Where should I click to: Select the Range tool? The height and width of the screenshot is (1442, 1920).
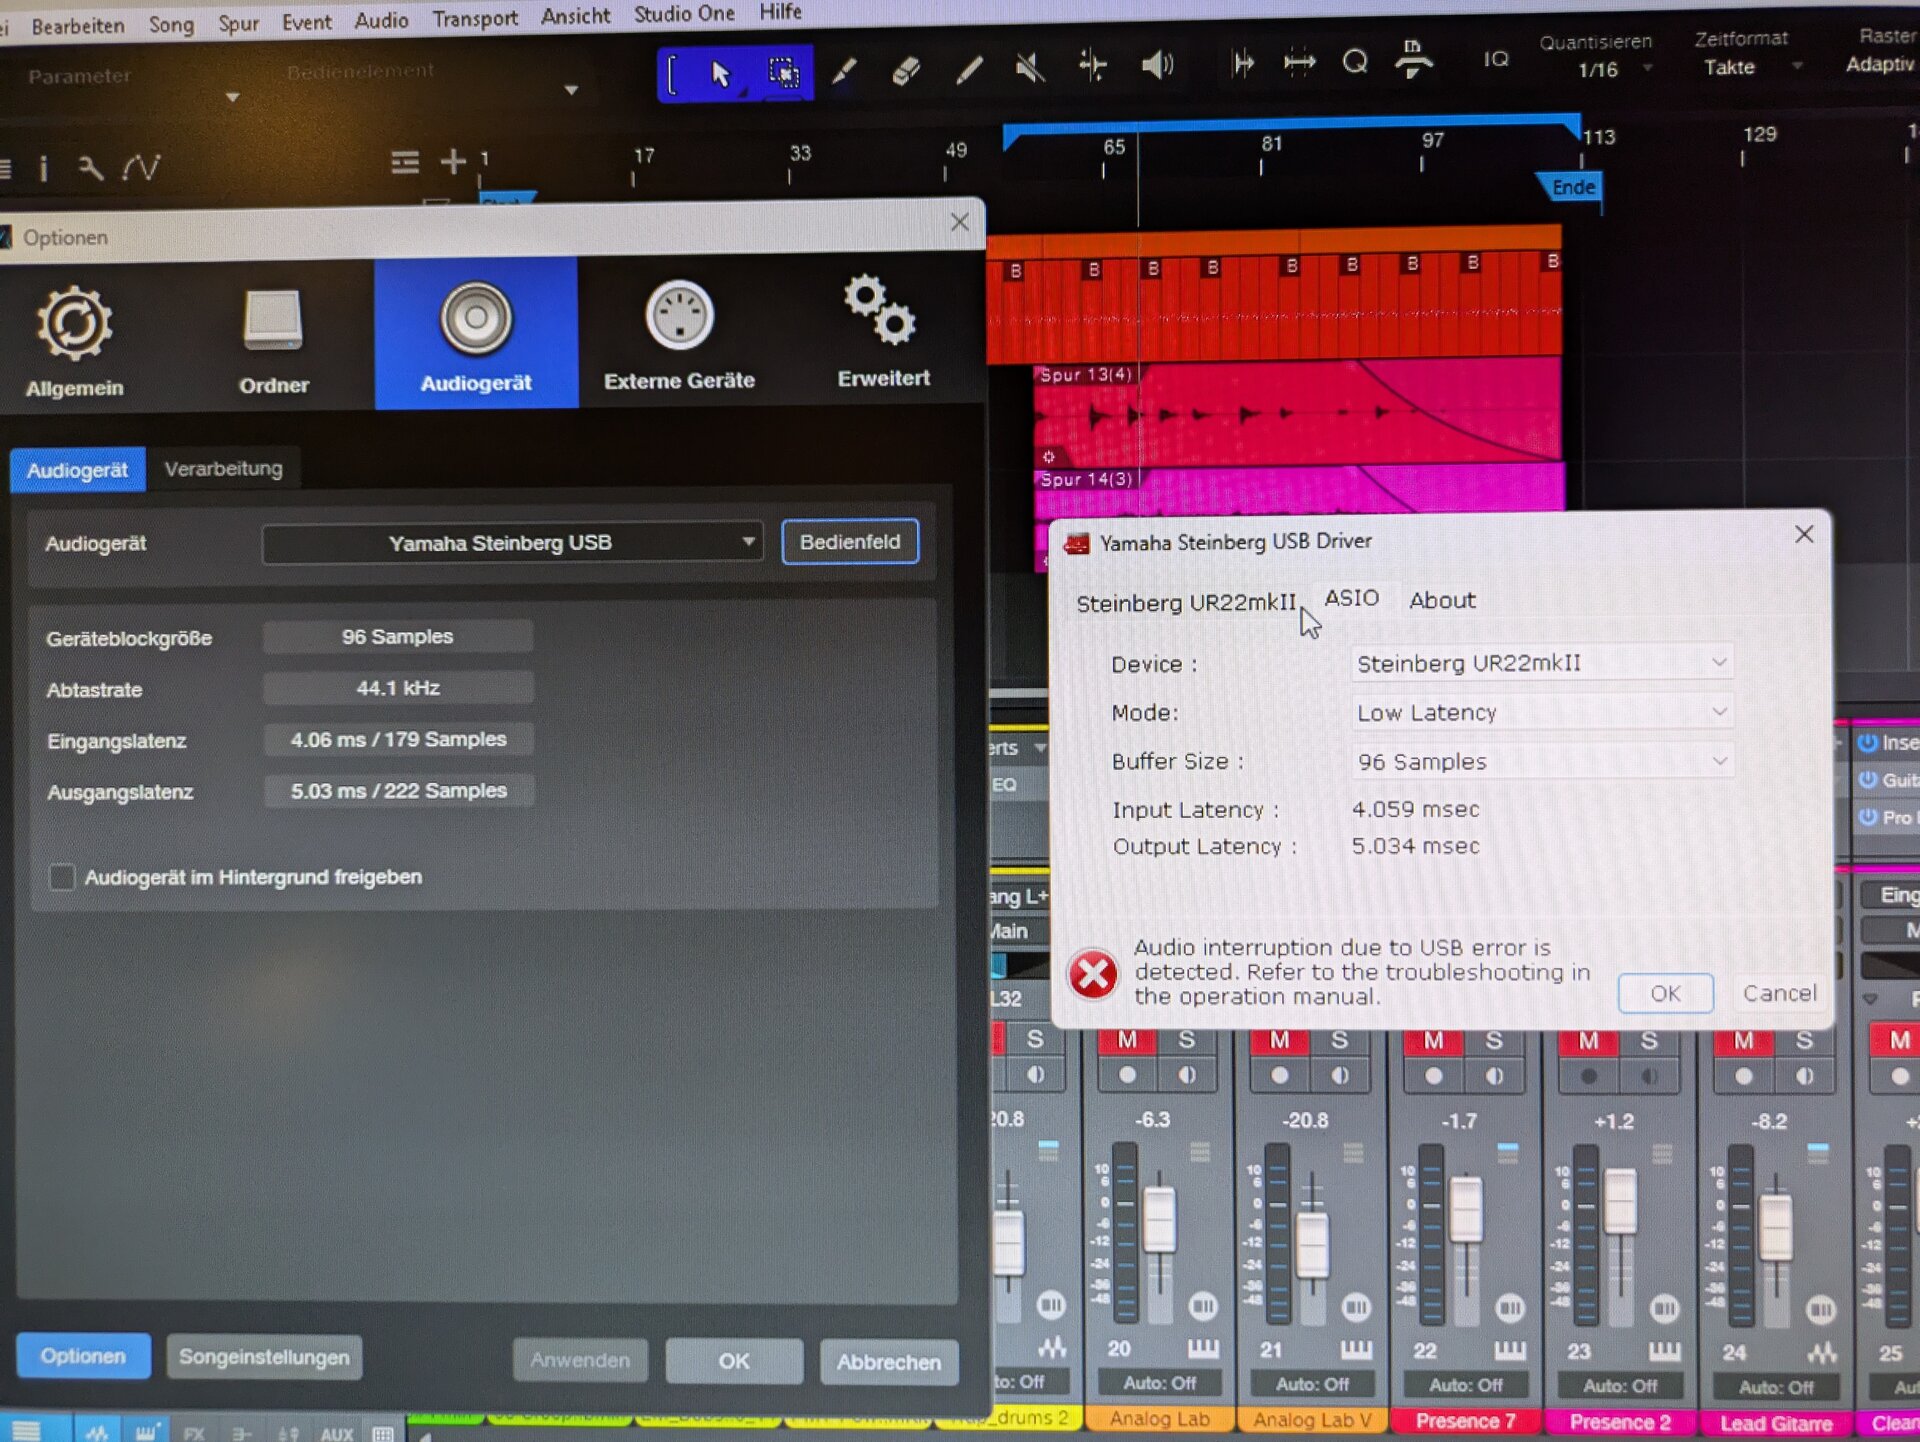(x=784, y=72)
